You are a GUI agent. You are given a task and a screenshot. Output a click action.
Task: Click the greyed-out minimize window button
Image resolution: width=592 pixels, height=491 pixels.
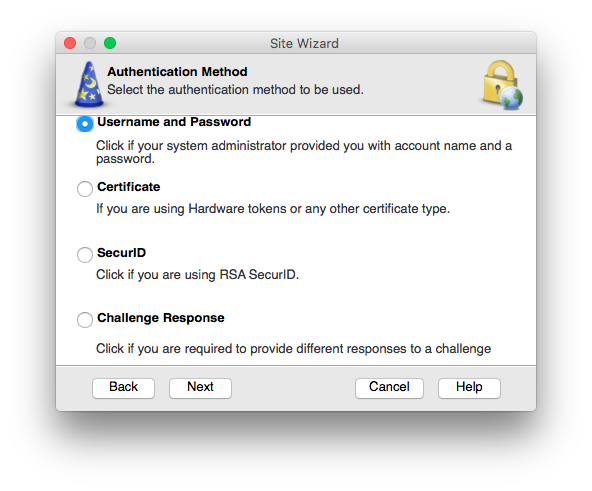pos(90,43)
